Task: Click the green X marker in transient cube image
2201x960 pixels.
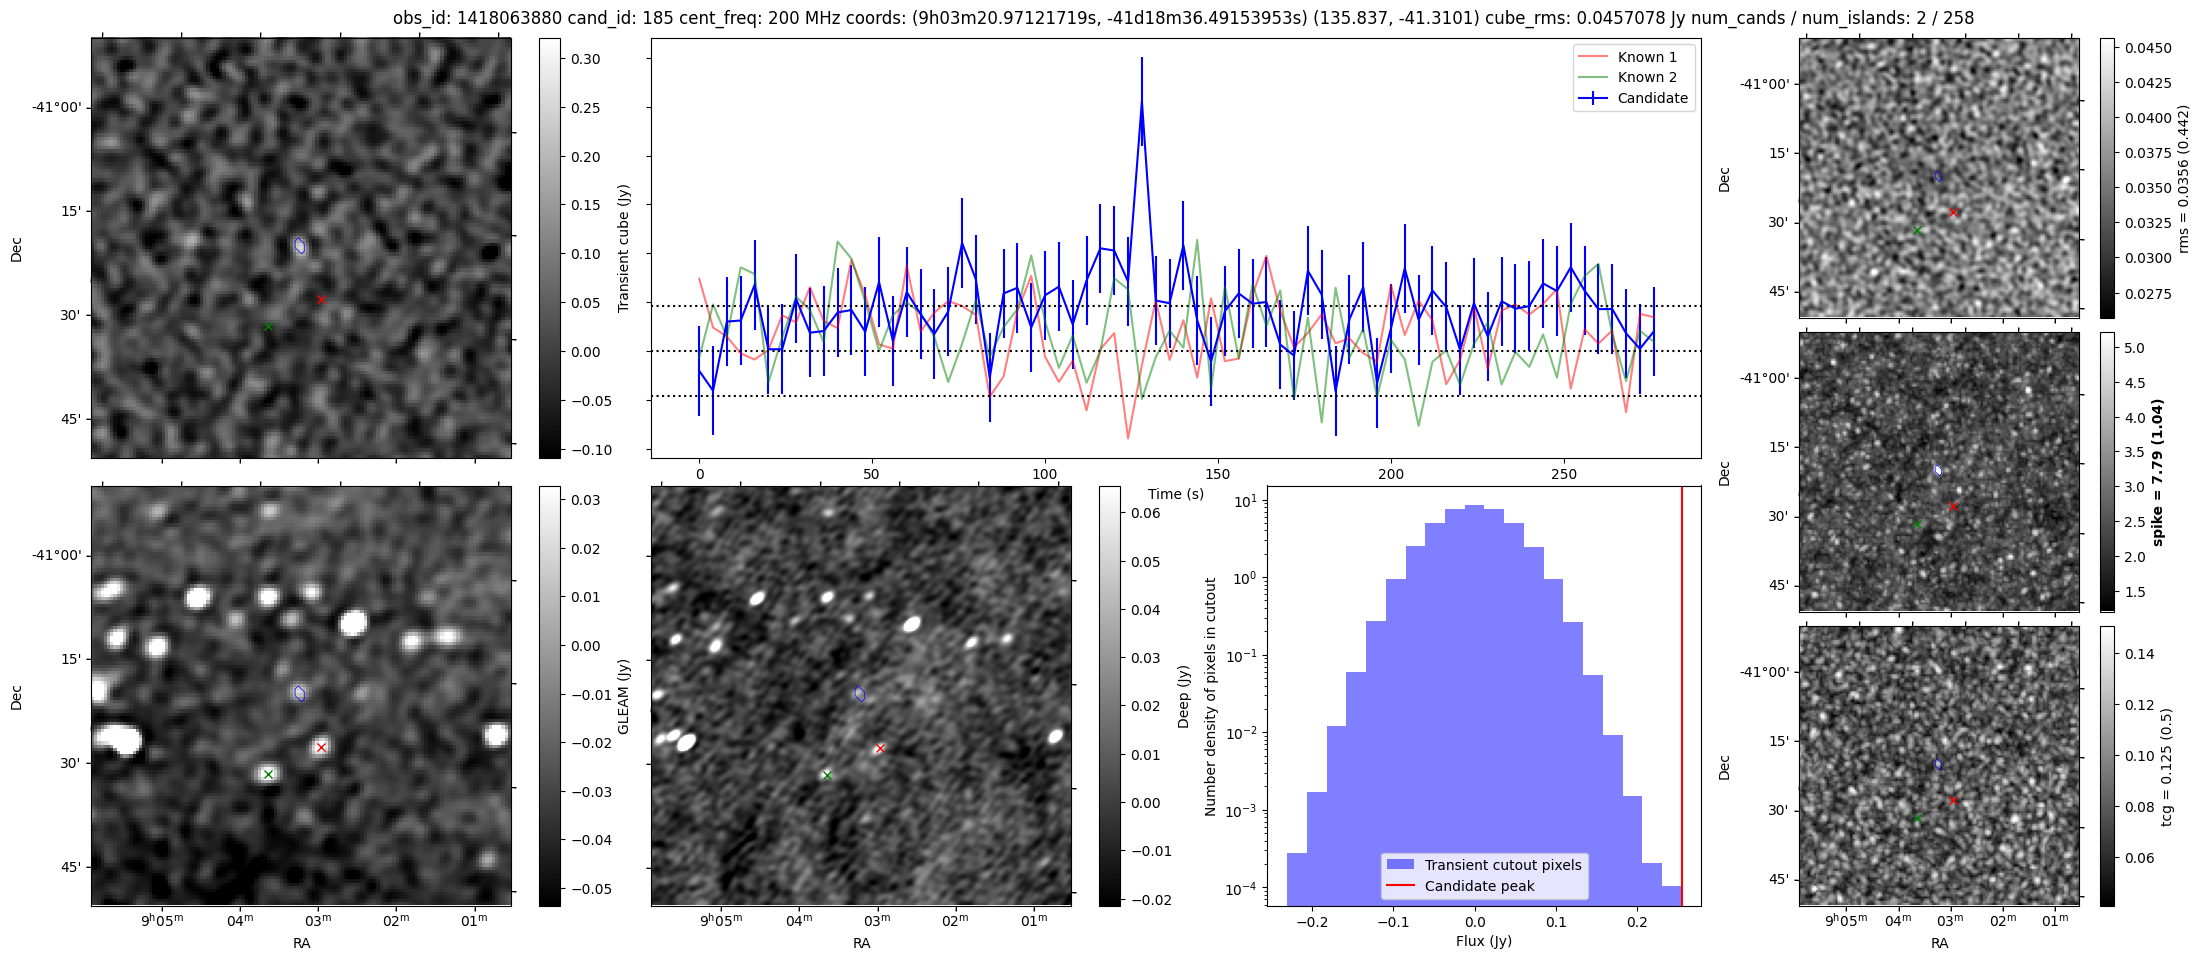Action: (x=268, y=327)
